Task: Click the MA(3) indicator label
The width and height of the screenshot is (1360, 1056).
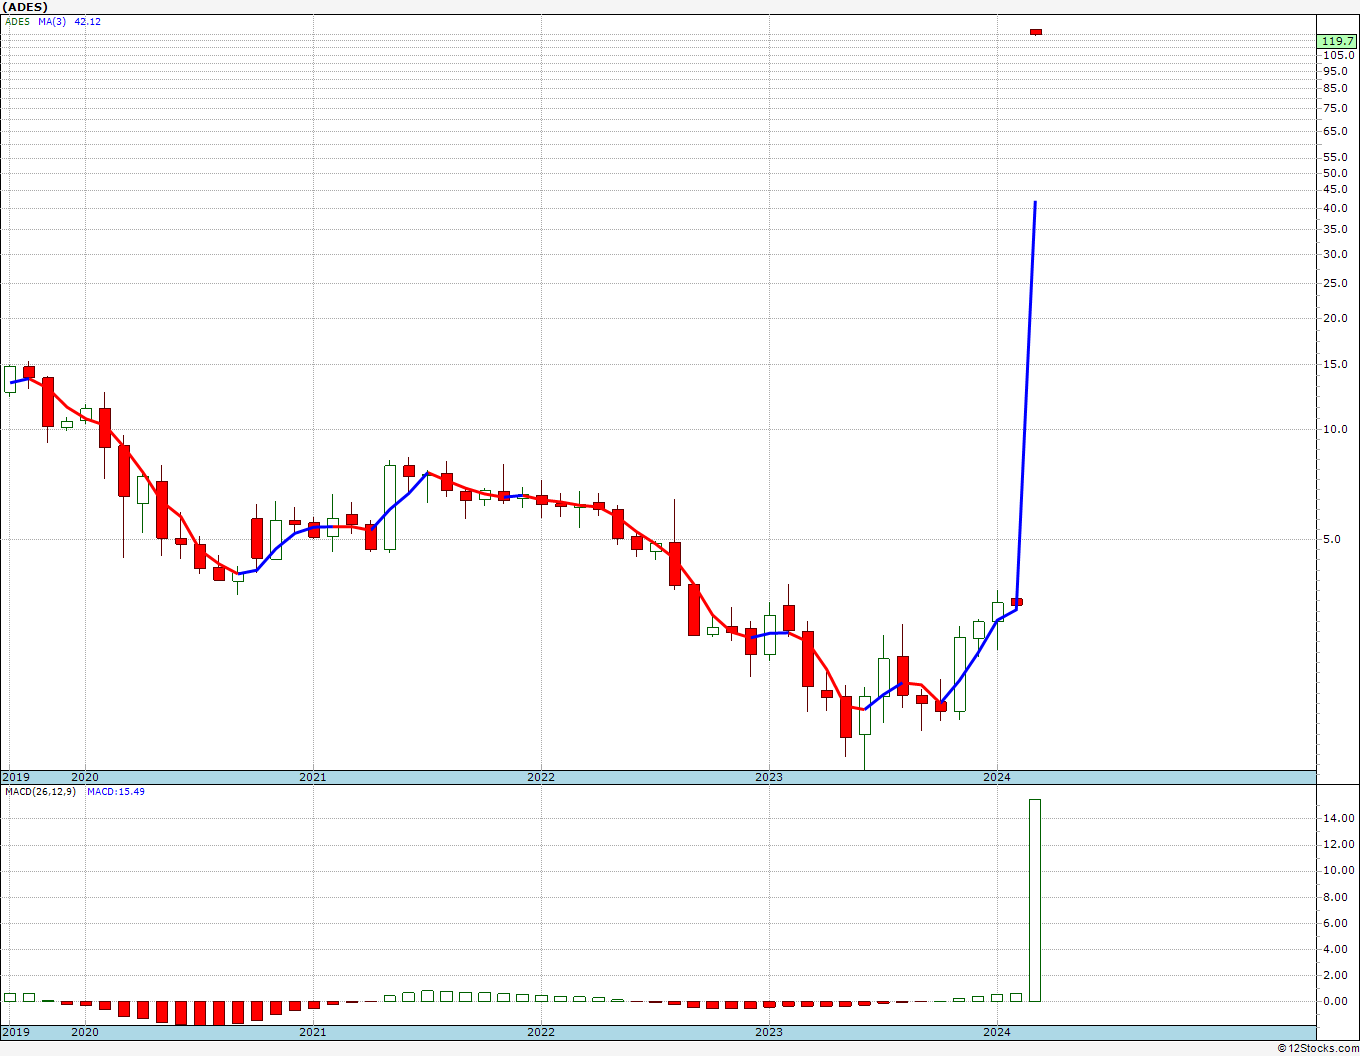Action: tap(52, 21)
